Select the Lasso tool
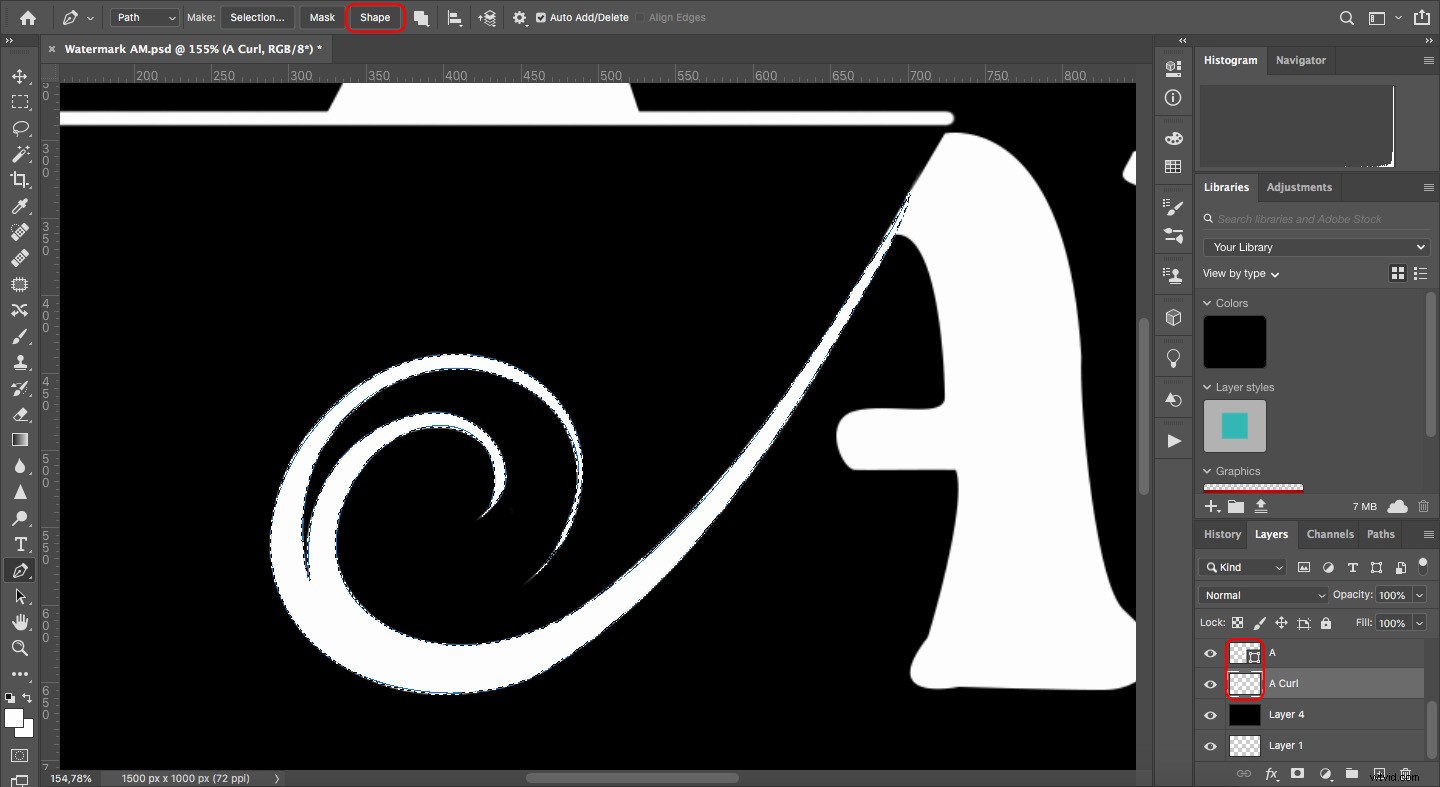The image size is (1440, 787). (x=20, y=128)
